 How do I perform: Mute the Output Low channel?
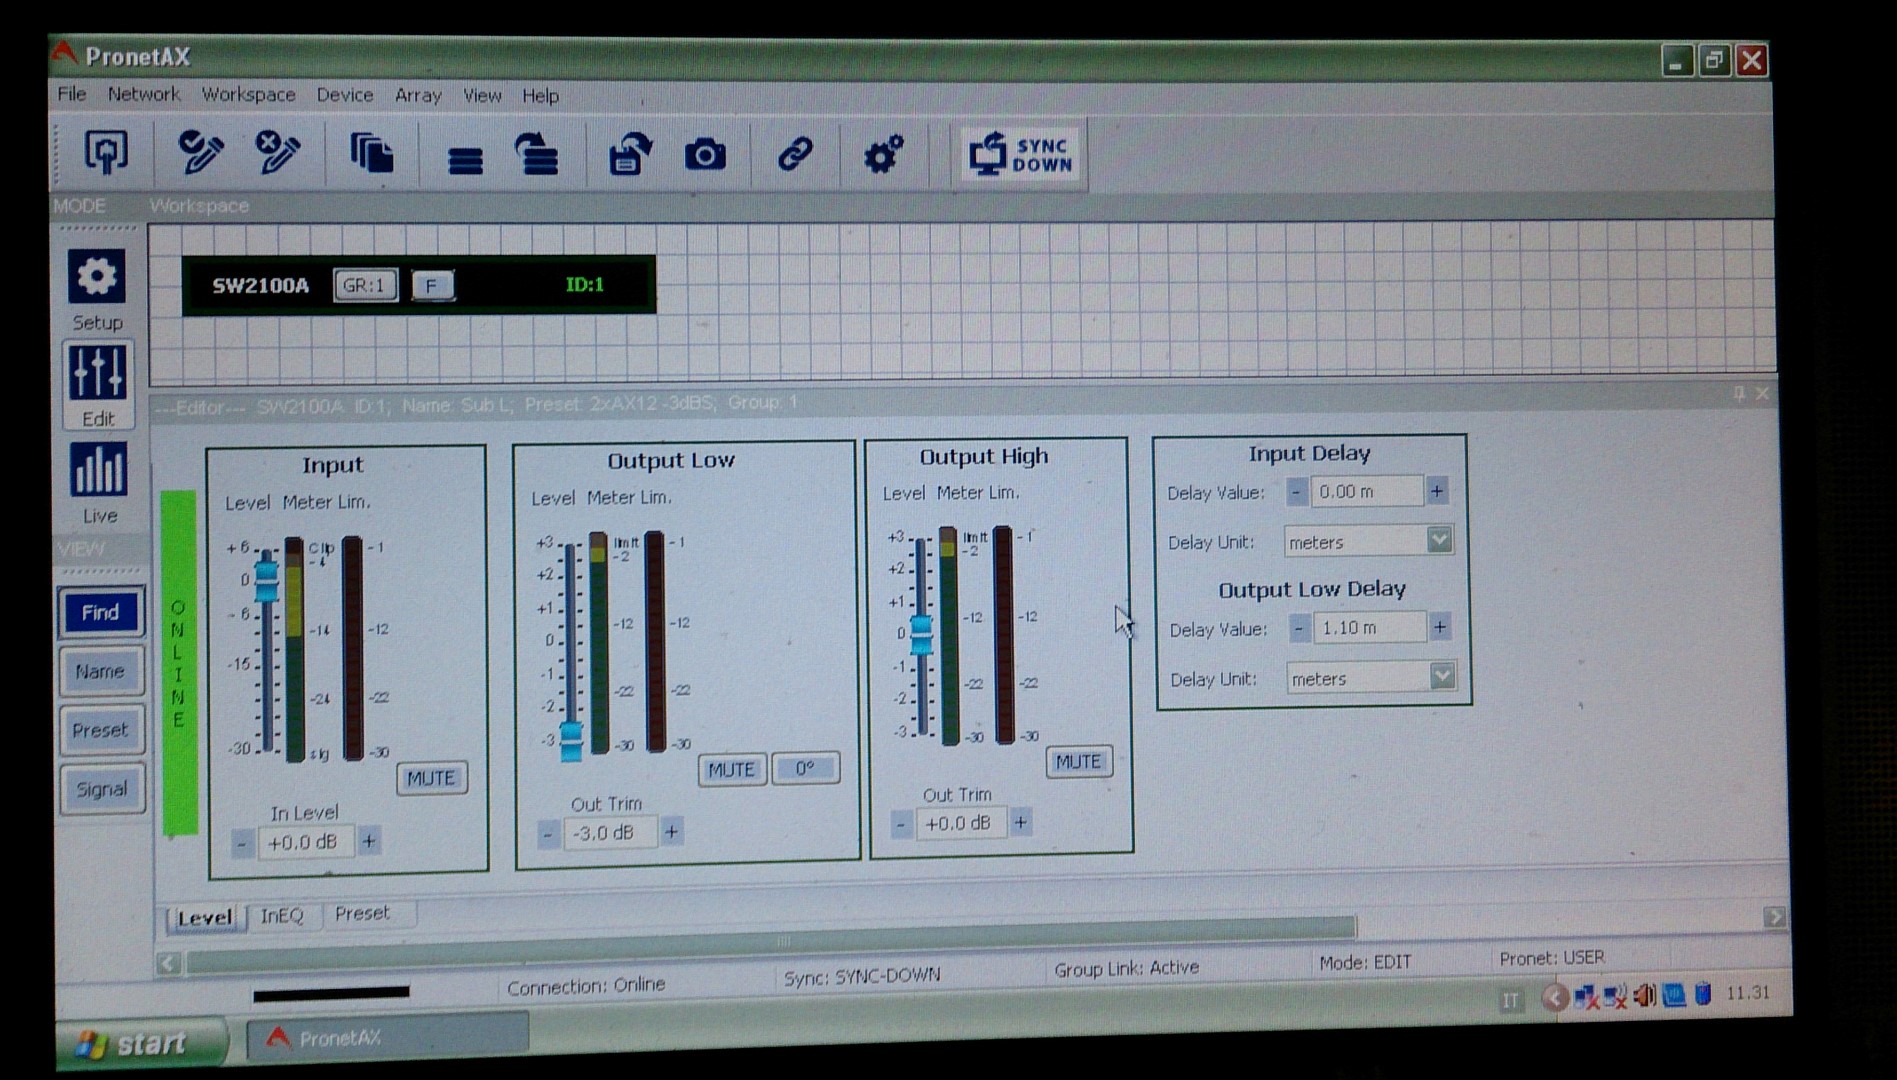pyautogui.click(x=731, y=769)
